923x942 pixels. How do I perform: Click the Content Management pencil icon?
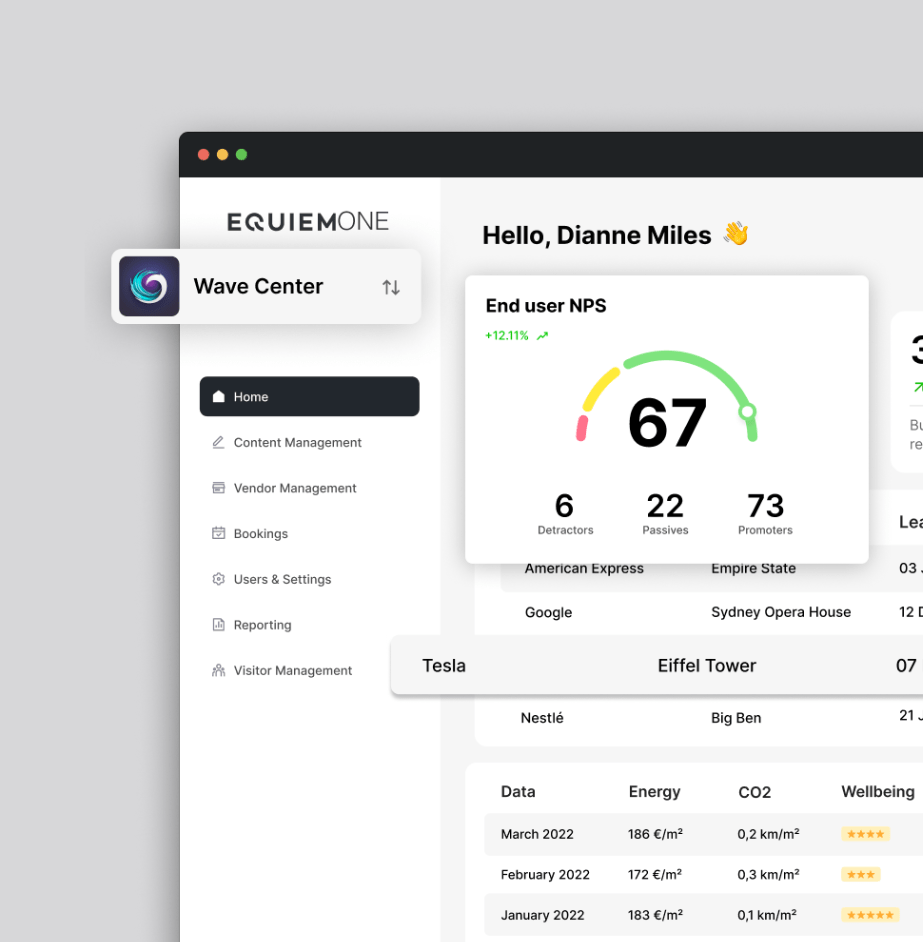tap(217, 442)
